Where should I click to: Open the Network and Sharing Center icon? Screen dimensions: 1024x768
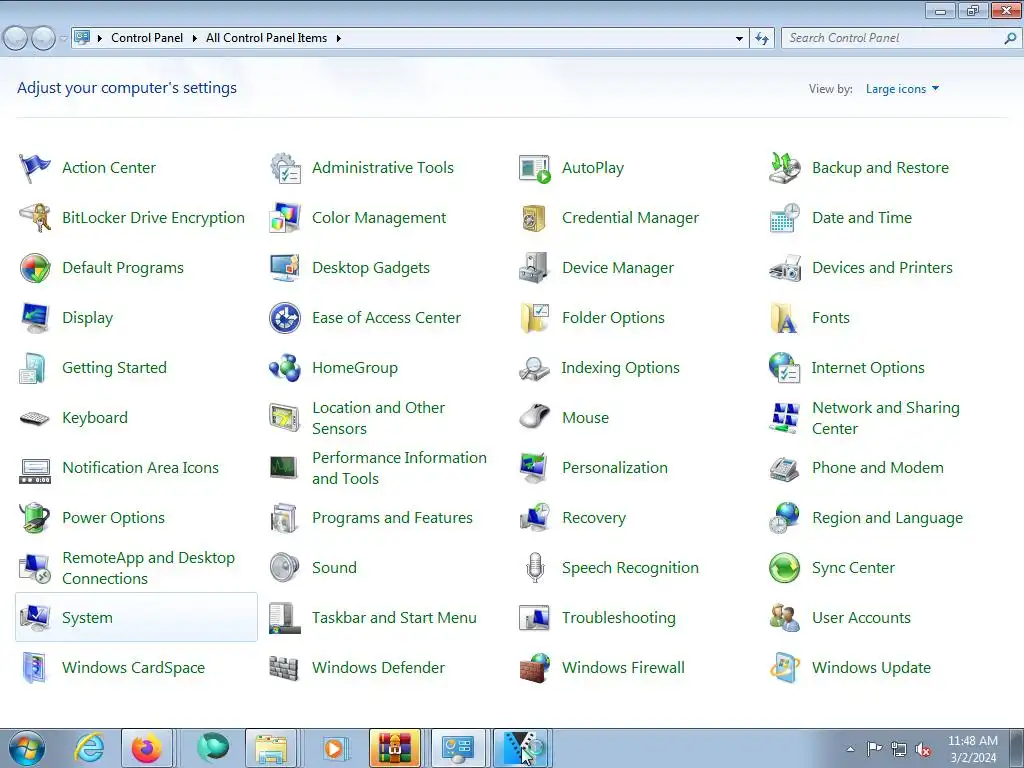point(784,418)
